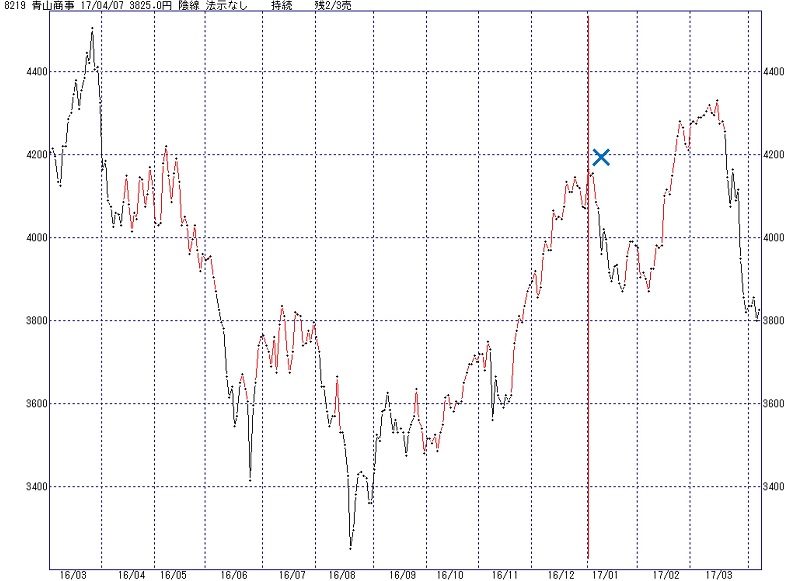
Task: Select the 3600 label on right price axis
Action: 776,404
